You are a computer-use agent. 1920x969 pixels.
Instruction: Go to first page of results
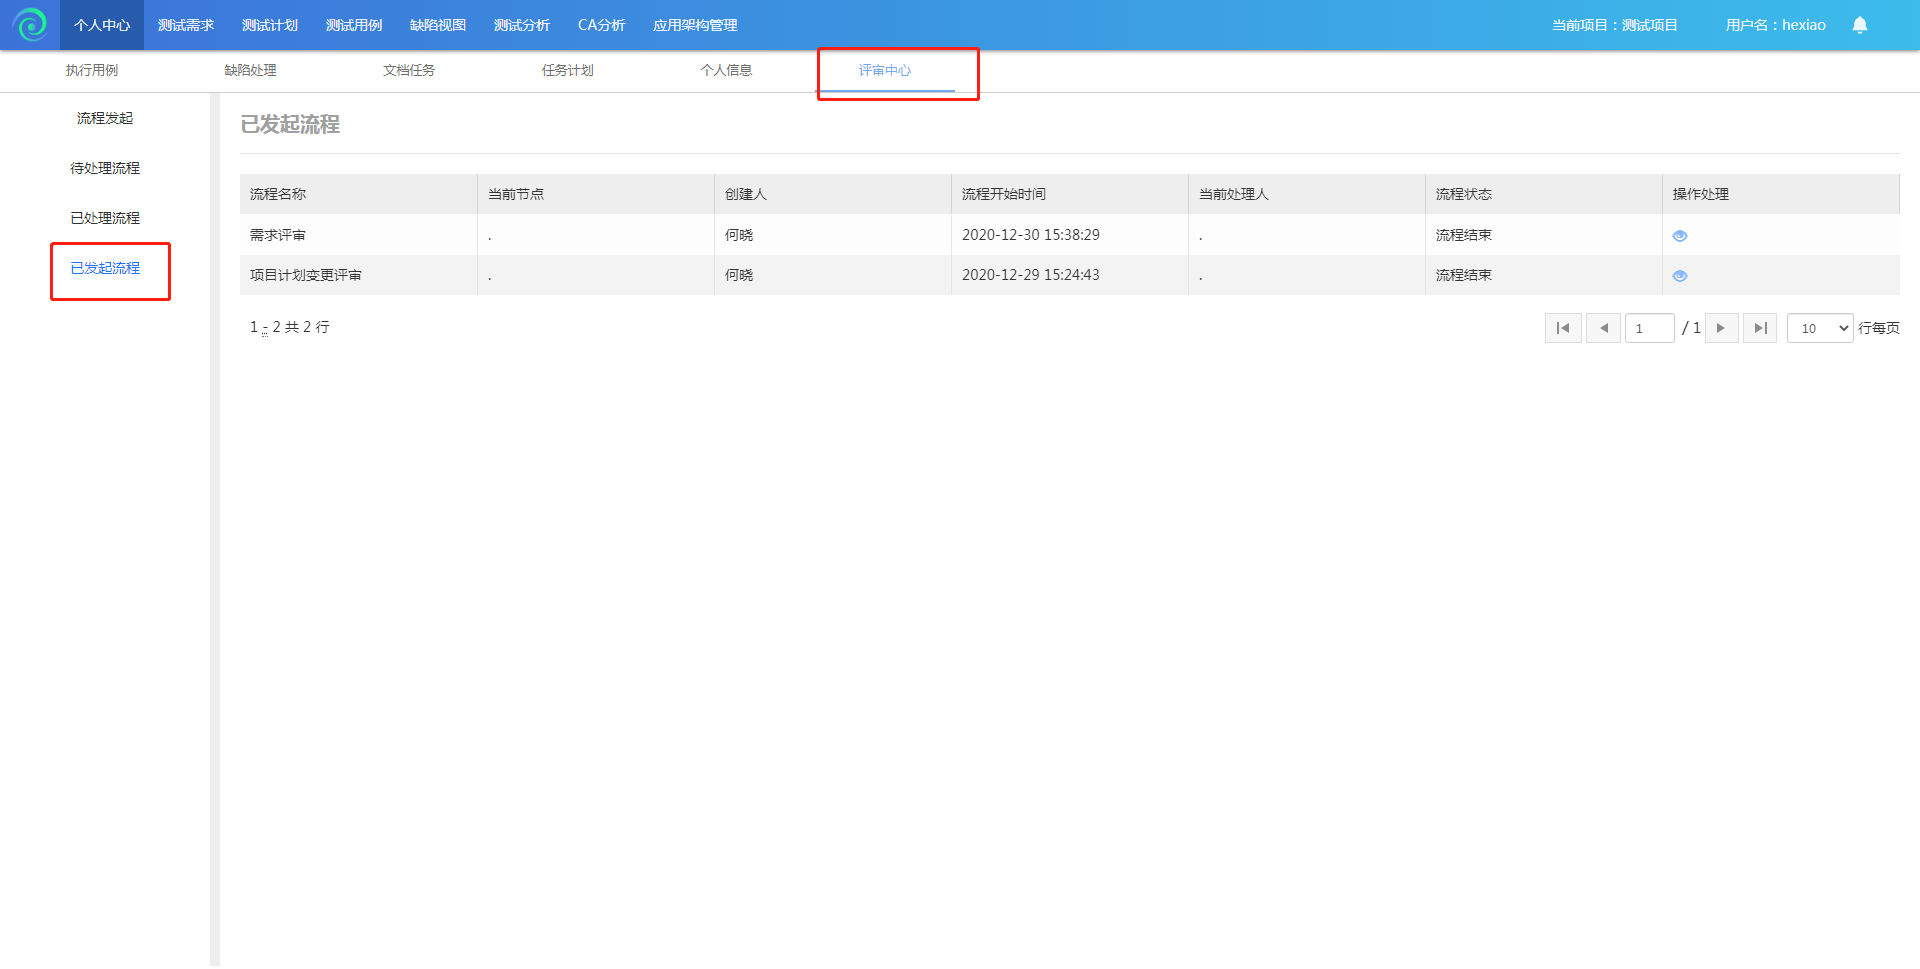pos(1562,328)
